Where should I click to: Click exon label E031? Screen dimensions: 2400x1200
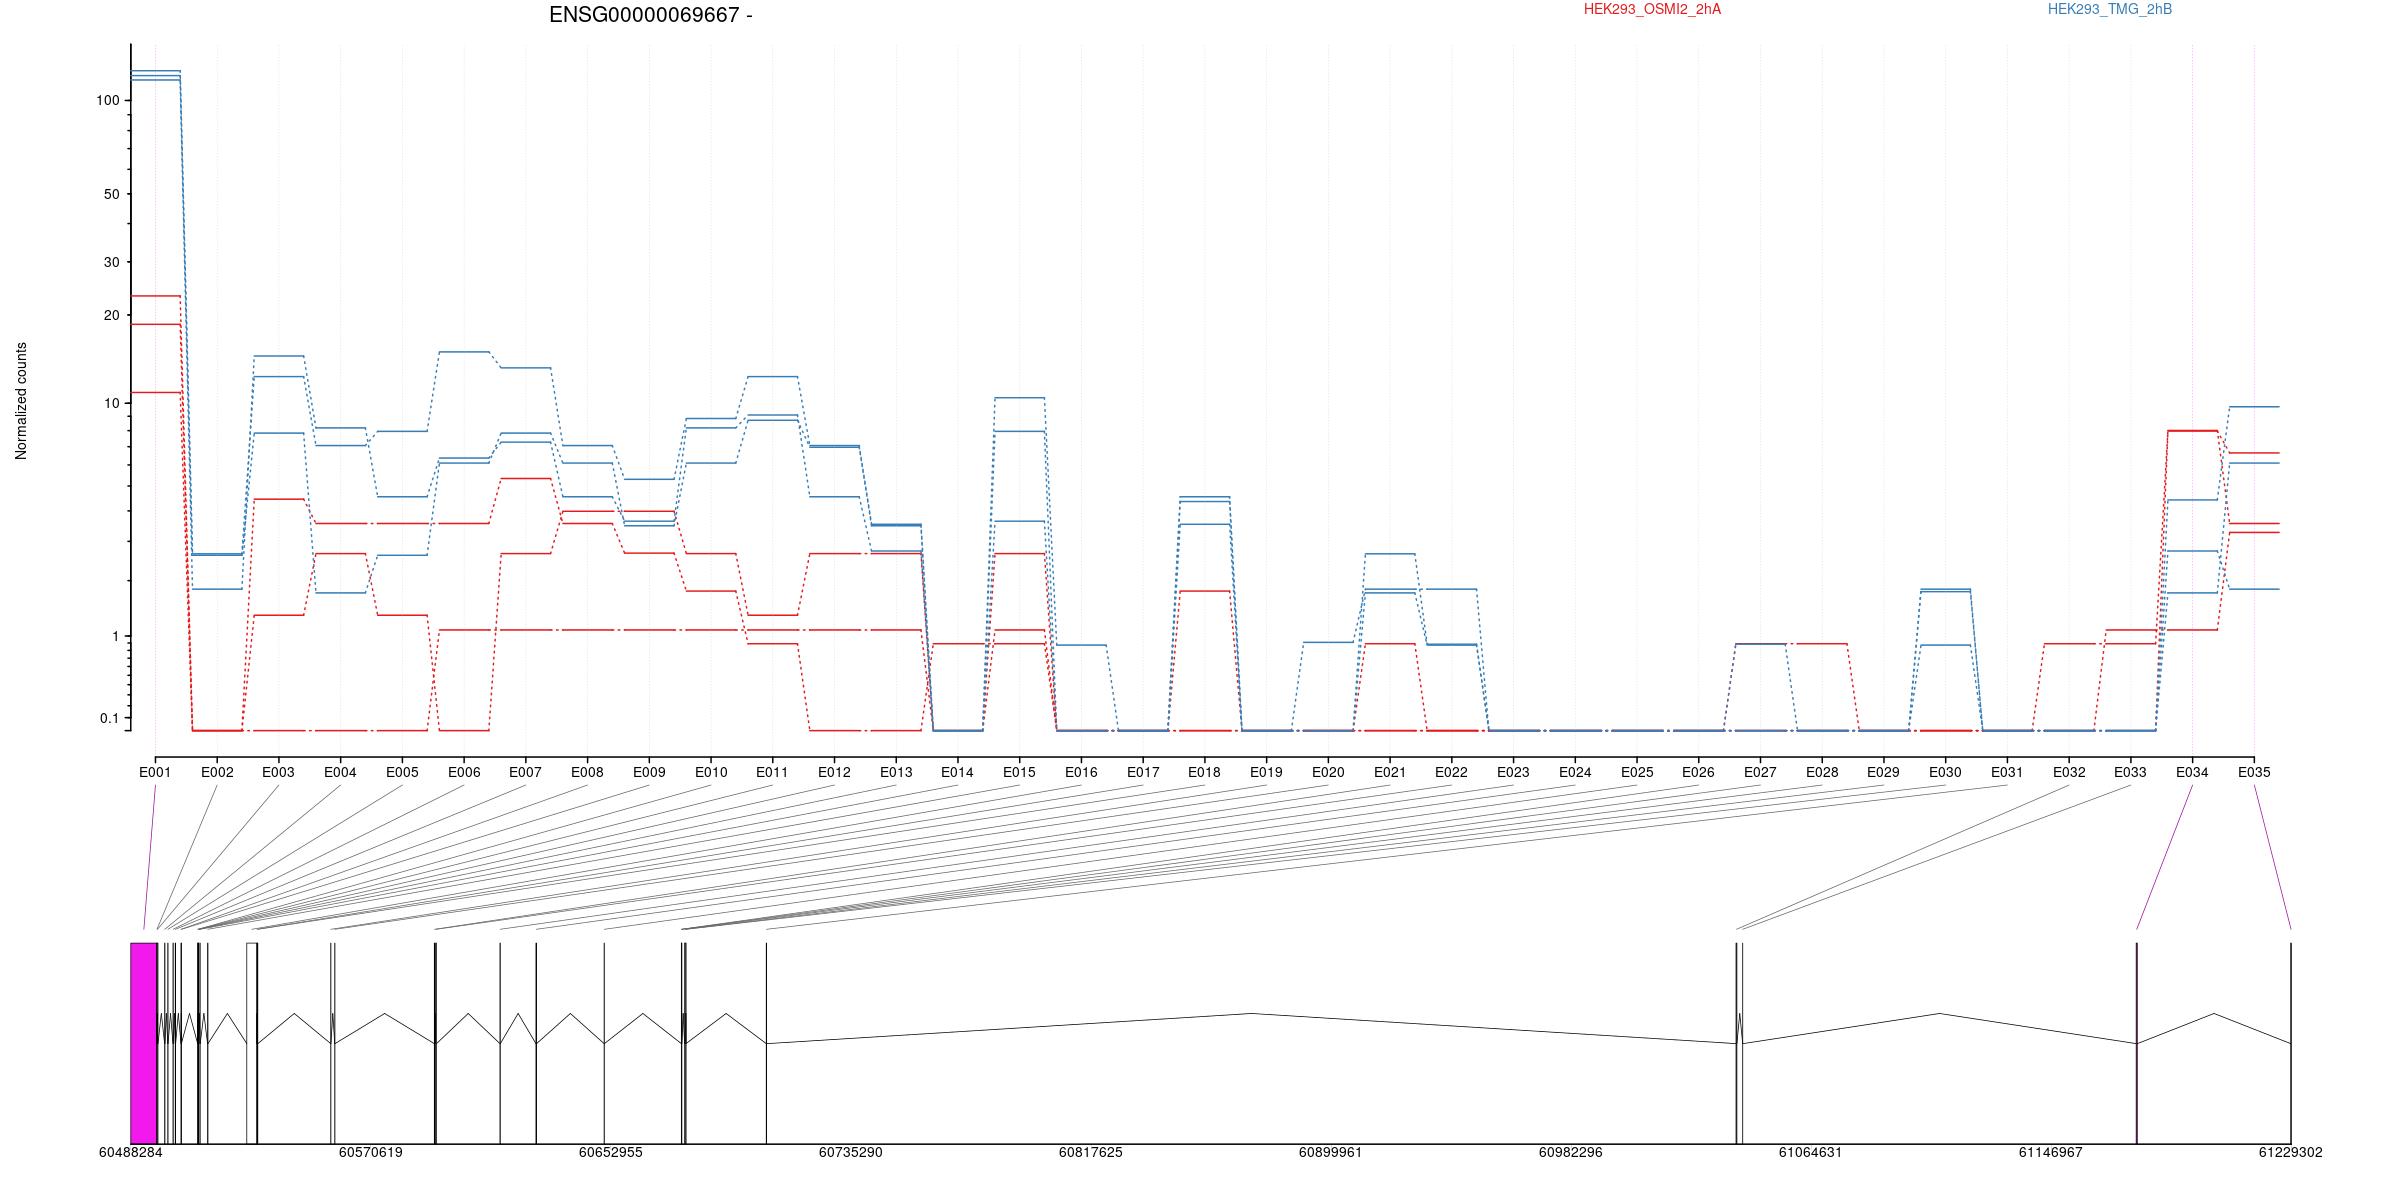click(2007, 772)
